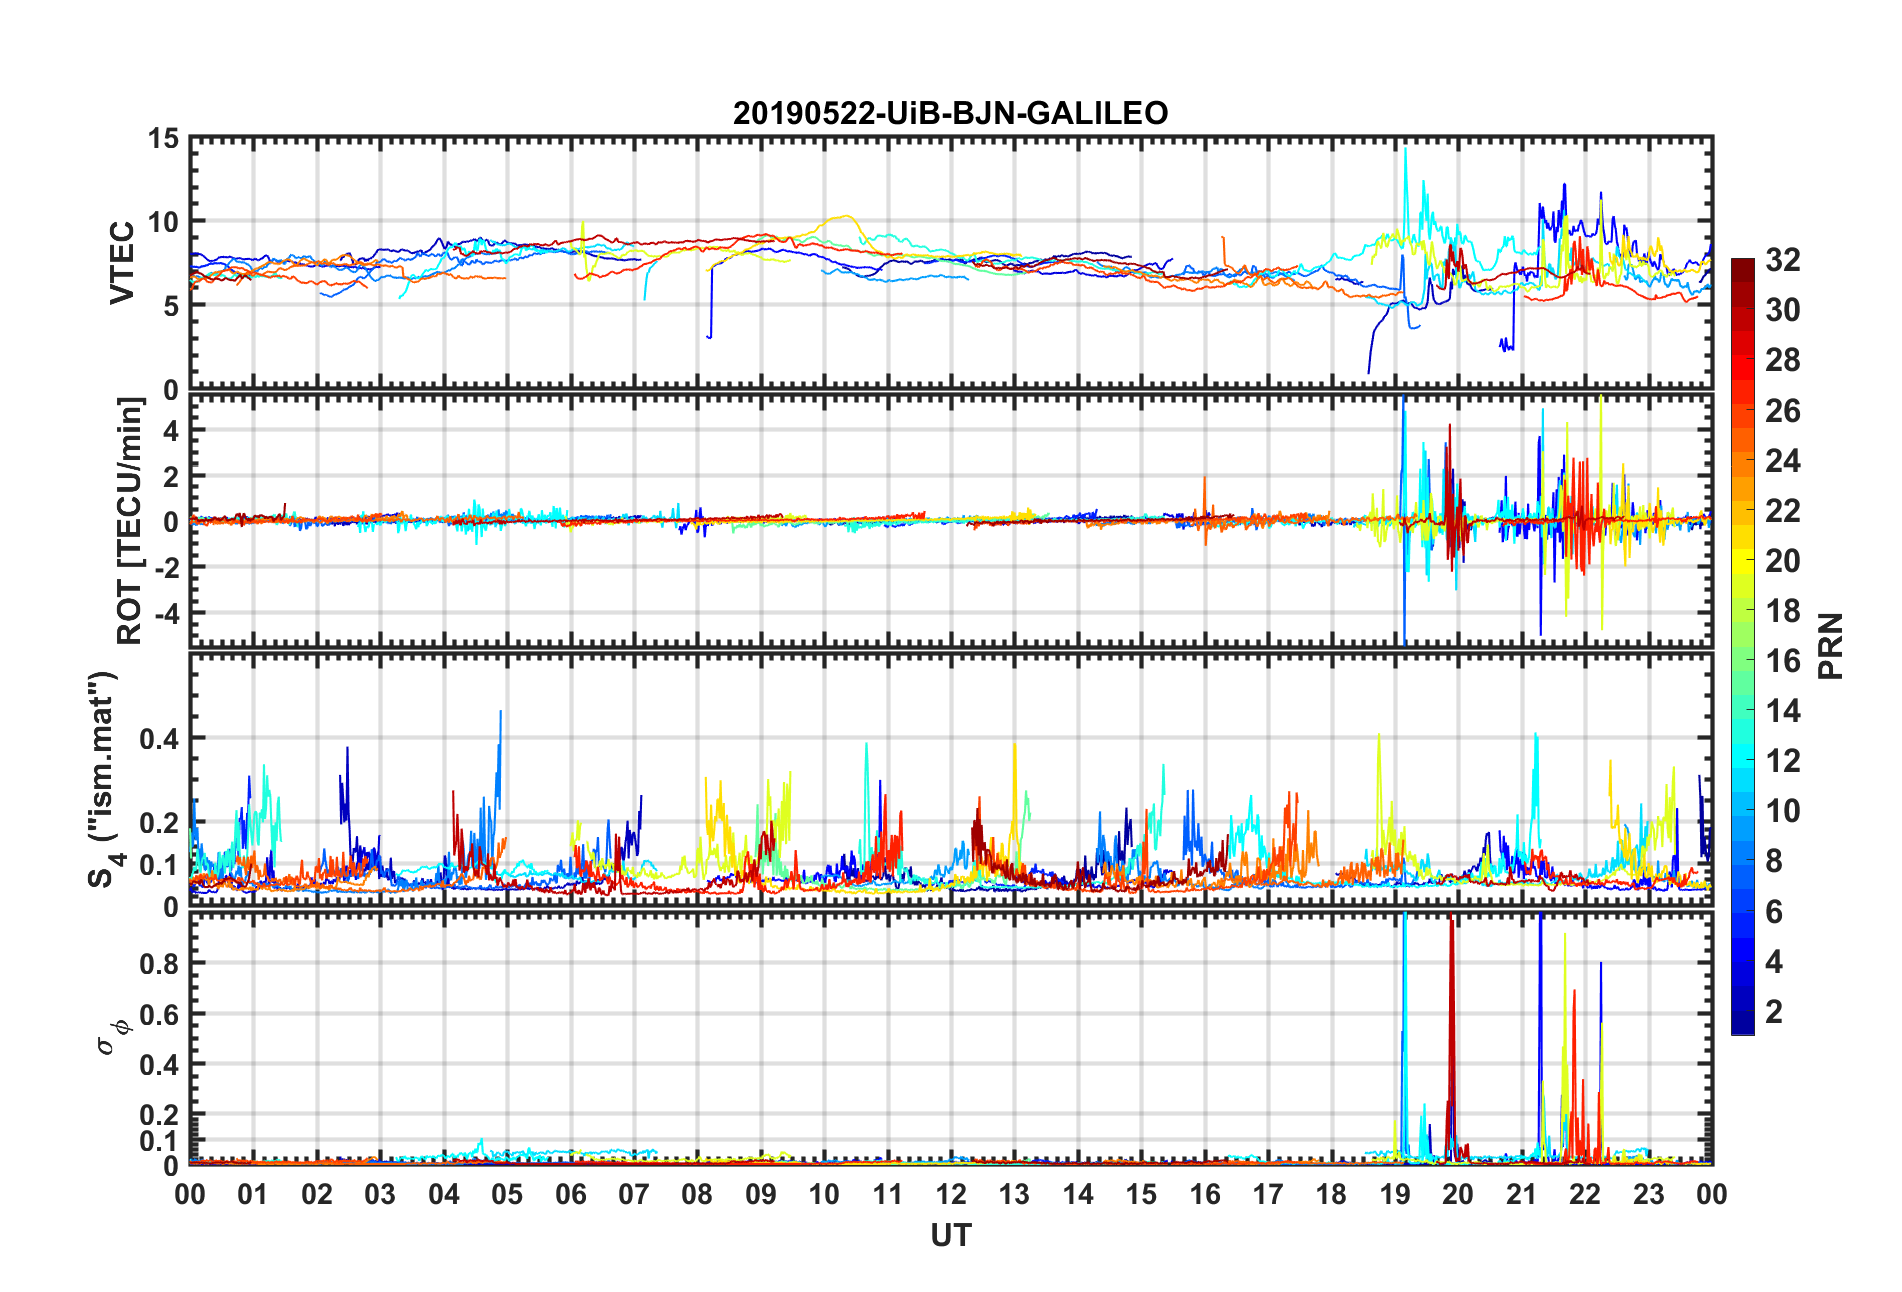Click the plot title 20190522-UiB-BJN-GALILEO
Viewport: 1902px width, 1292px height.
tap(950, 113)
